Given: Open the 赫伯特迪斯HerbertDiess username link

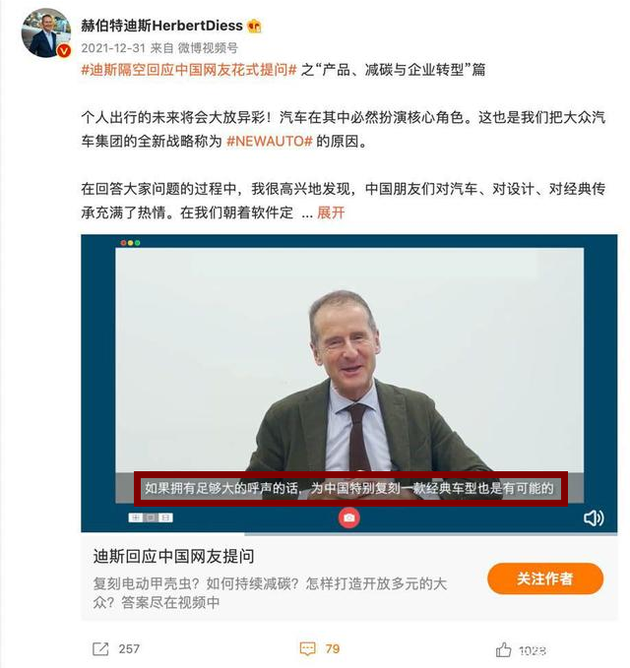Looking at the screenshot, I should point(162,26).
